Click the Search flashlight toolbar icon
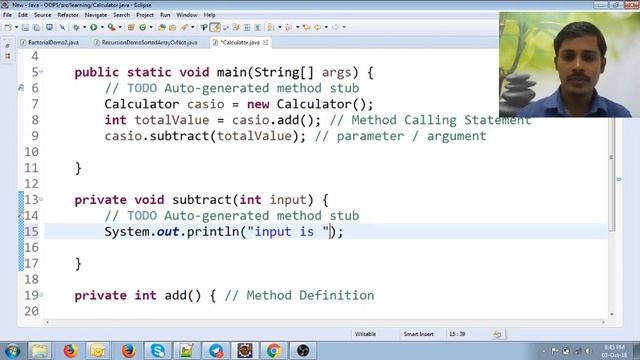Viewport: 640px width, 360px height. [x=184, y=27]
